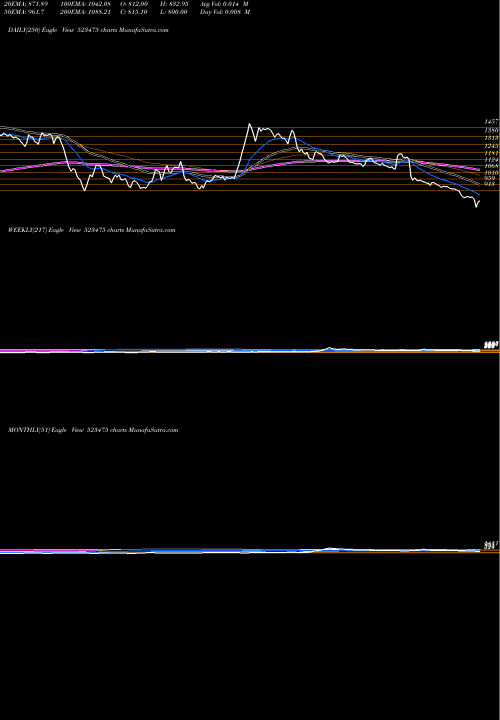
Task: Click the 1124 price axis label
Action: 491,160
